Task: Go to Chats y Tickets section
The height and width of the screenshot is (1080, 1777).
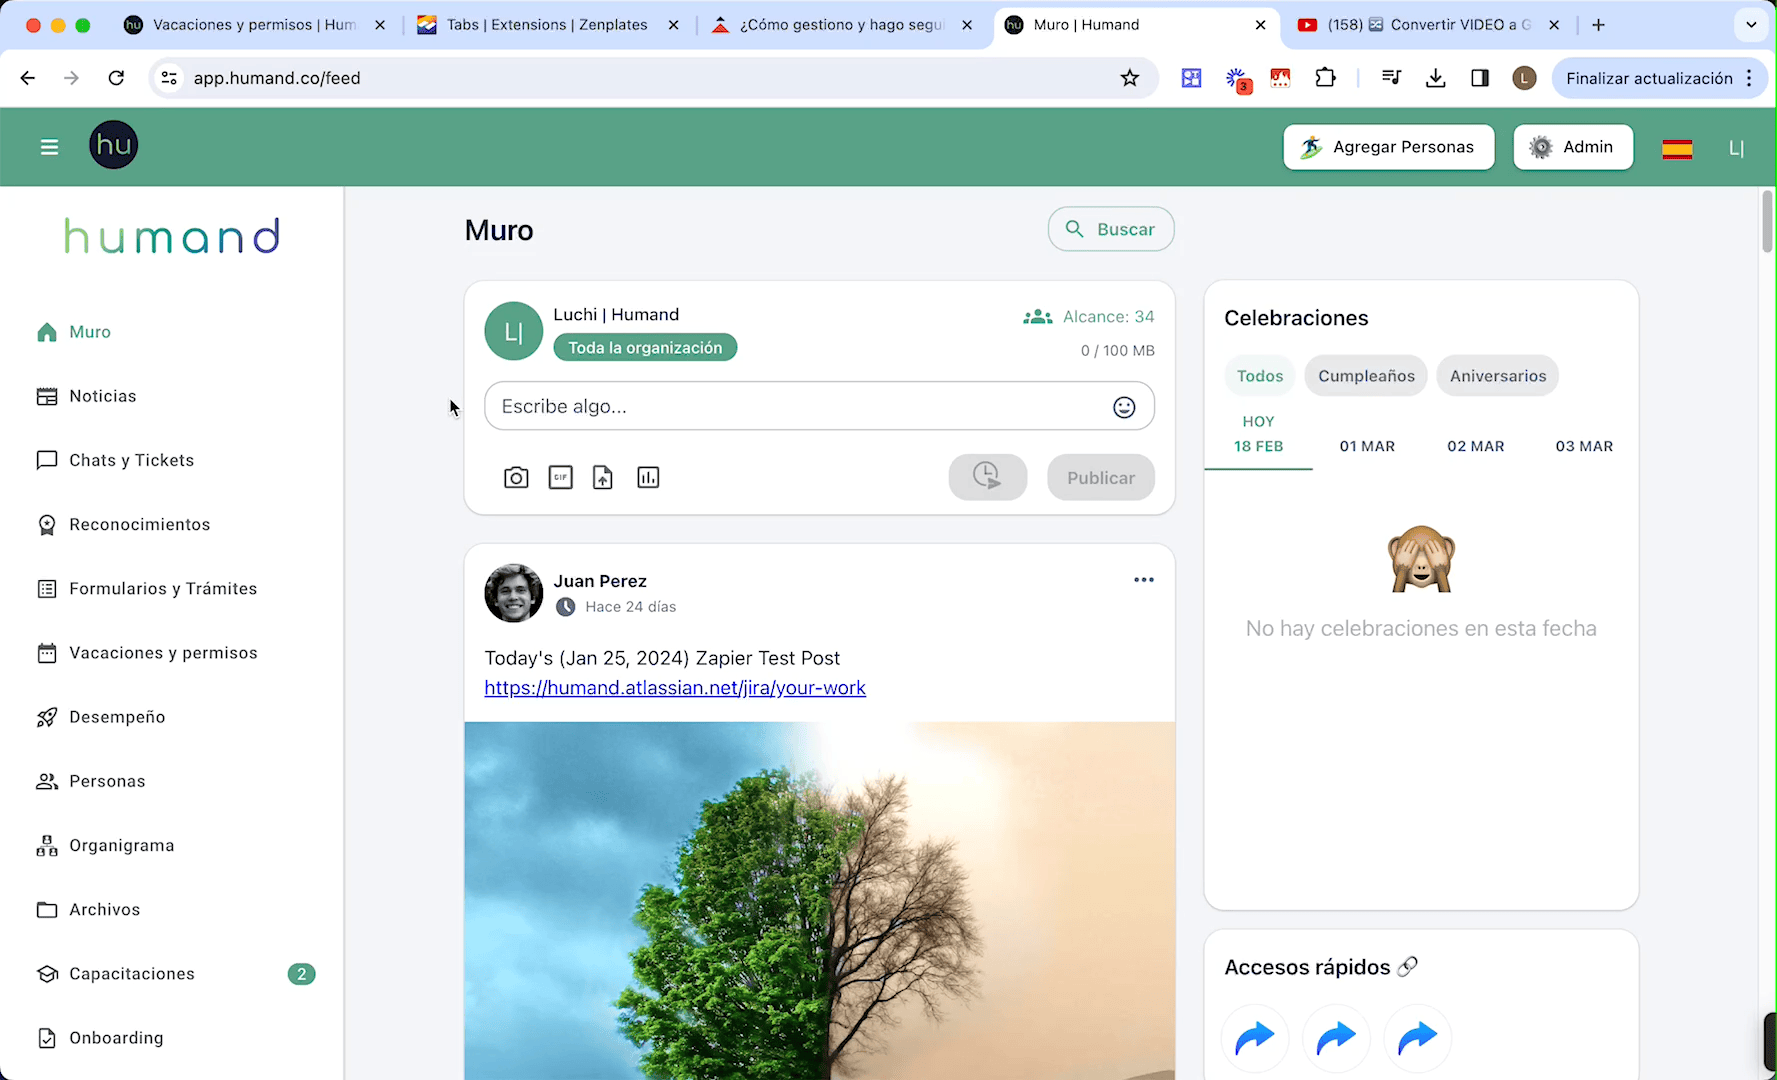Action: pos(131,460)
